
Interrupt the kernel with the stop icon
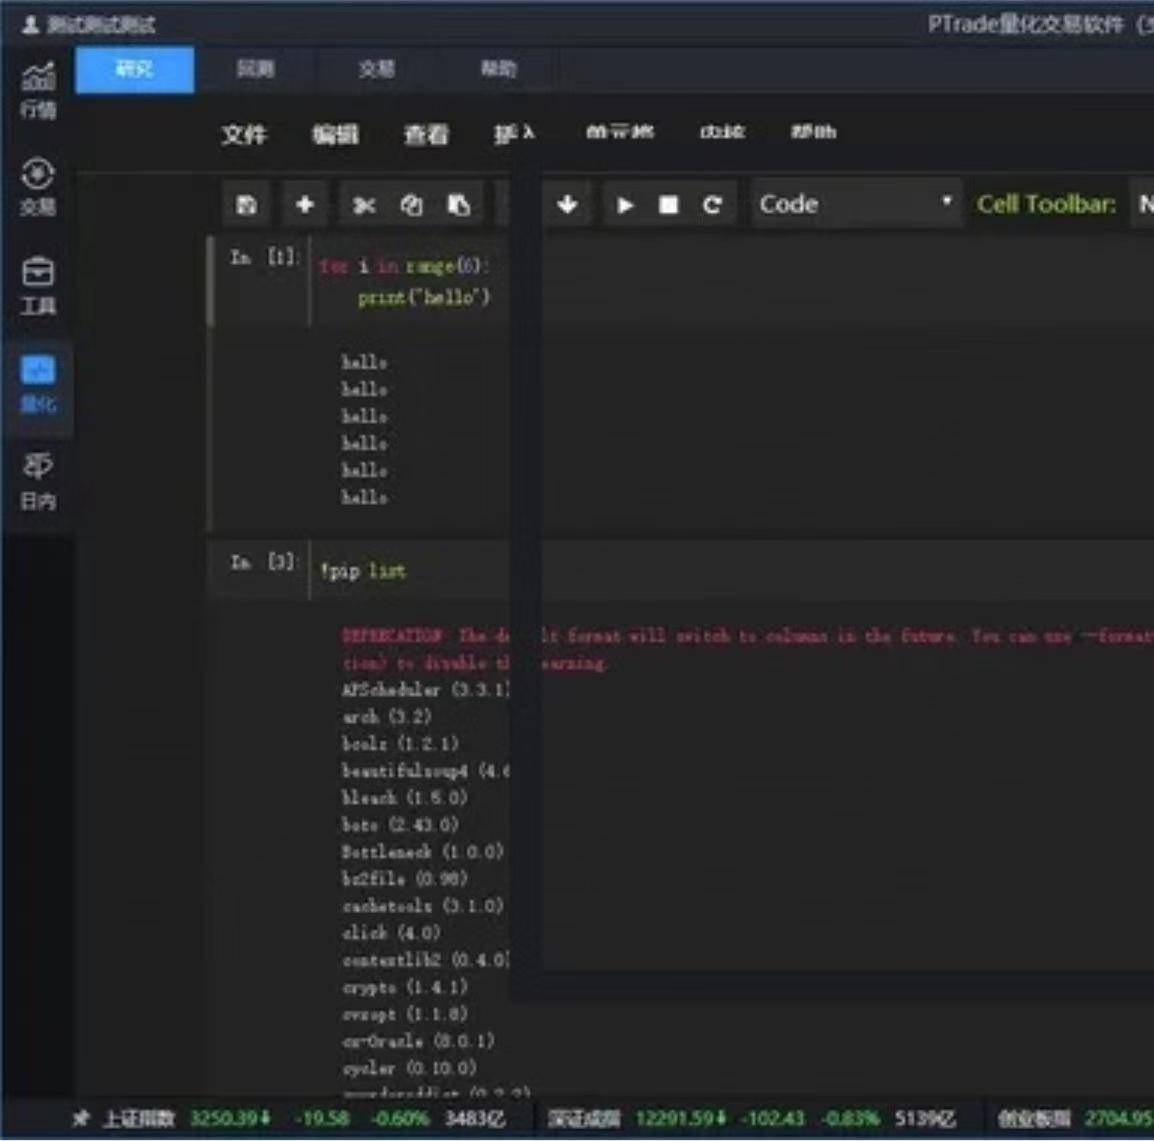point(668,205)
